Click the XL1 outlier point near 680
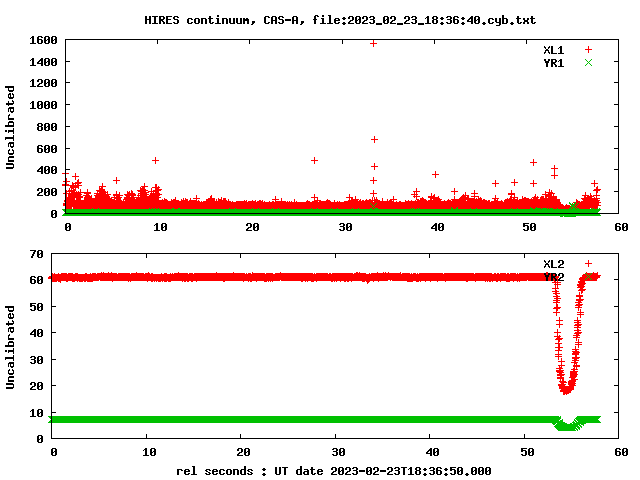This screenshot has height=480, width=640. (374, 140)
